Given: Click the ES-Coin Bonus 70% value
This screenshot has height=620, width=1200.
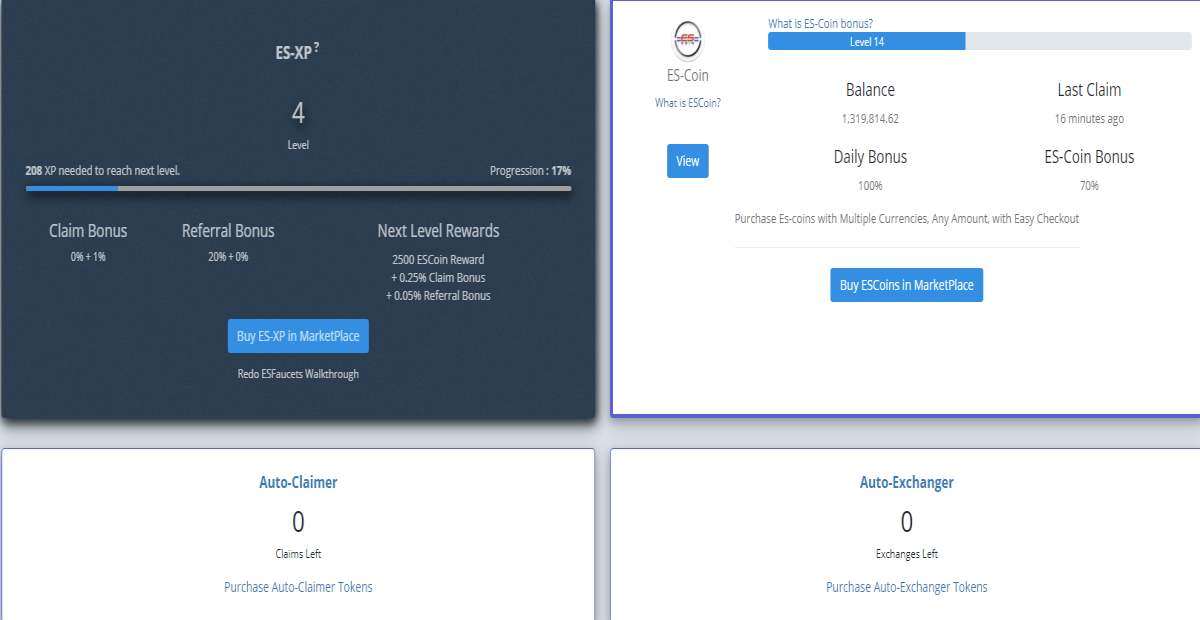Looking at the screenshot, I should coord(1089,186).
